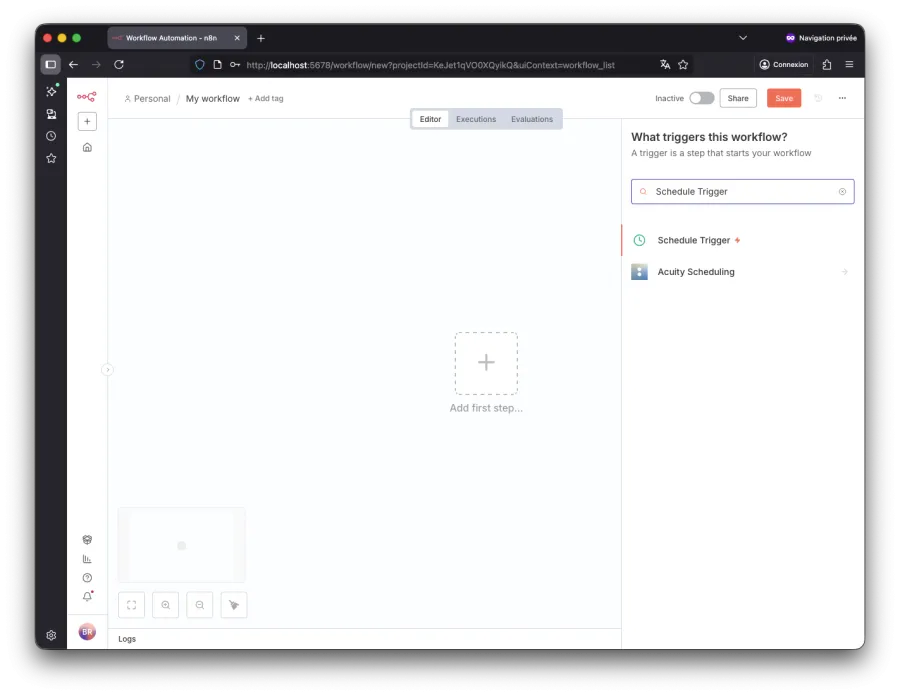Image resolution: width=900 pixels, height=696 pixels.
Task: Click the plus create button in n8n sidebar
Action: click(87, 121)
